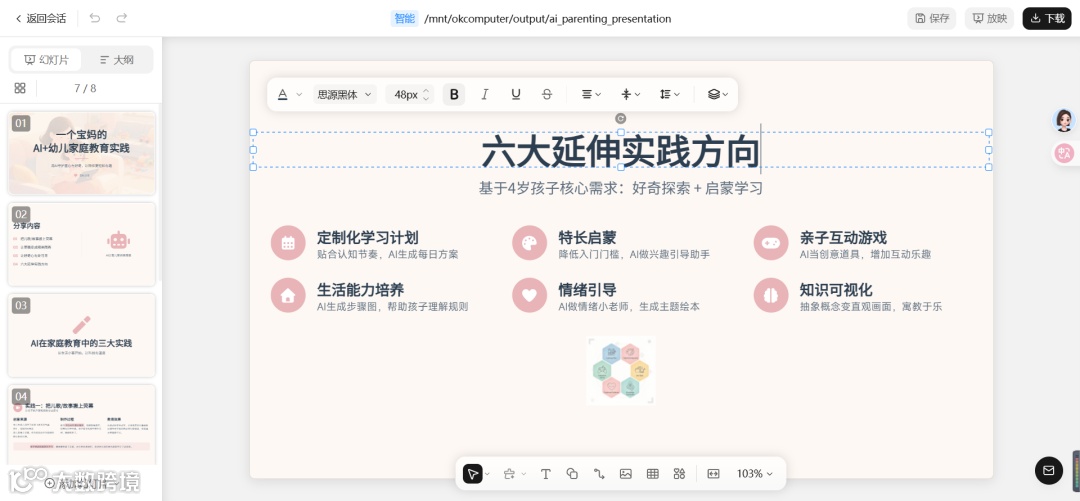Select slide 02 分享内容 thumbnail

pos(81,244)
